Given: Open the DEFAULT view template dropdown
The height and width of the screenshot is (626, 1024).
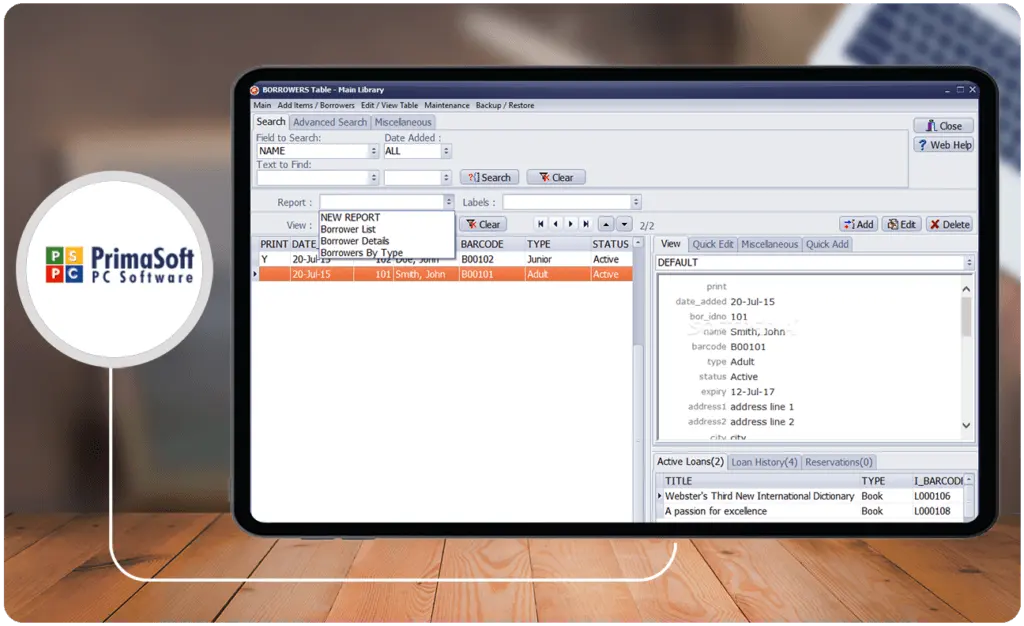Looking at the screenshot, I should [x=969, y=262].
